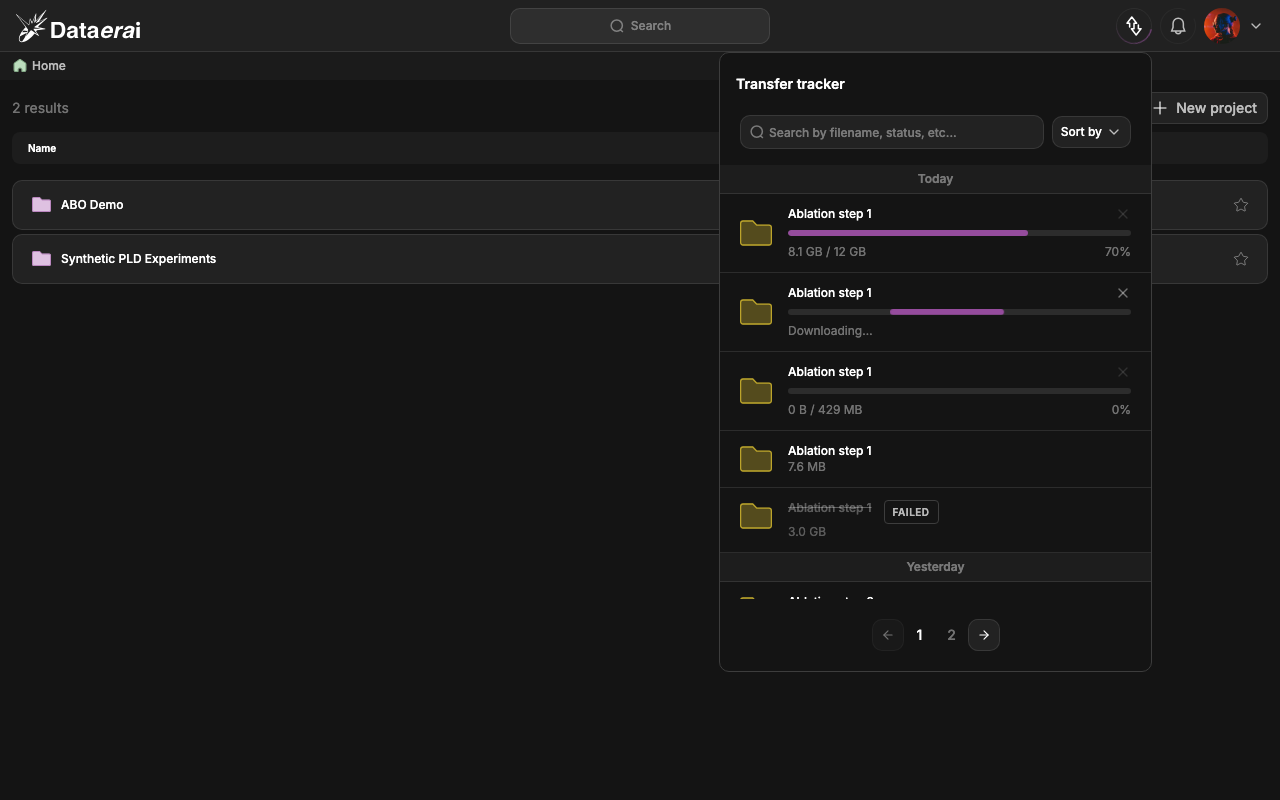Click the 2 results label

click(x=40, y=108)
